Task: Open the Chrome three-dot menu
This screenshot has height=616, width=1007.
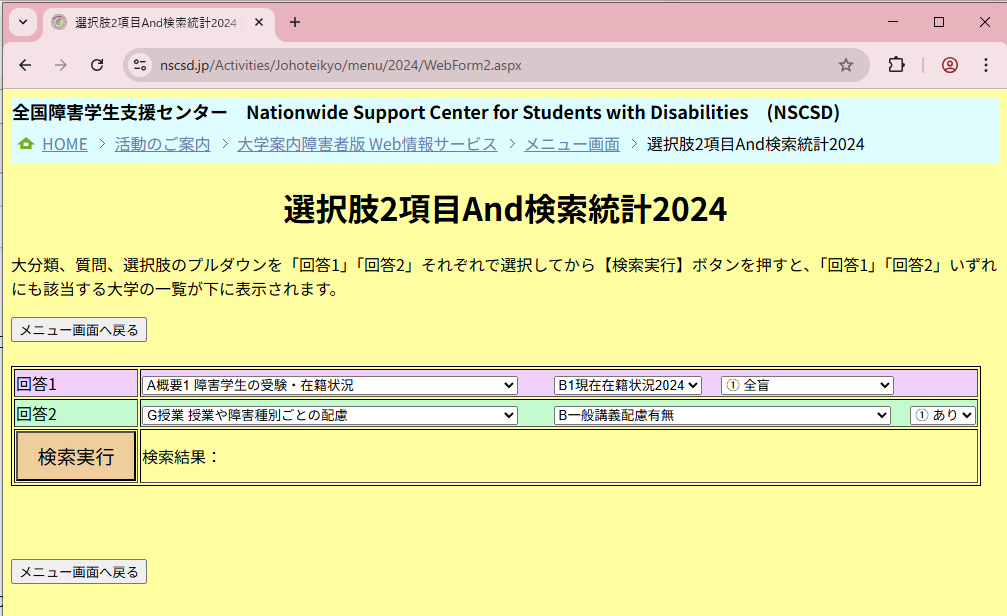Action: (x=984, y=65)
